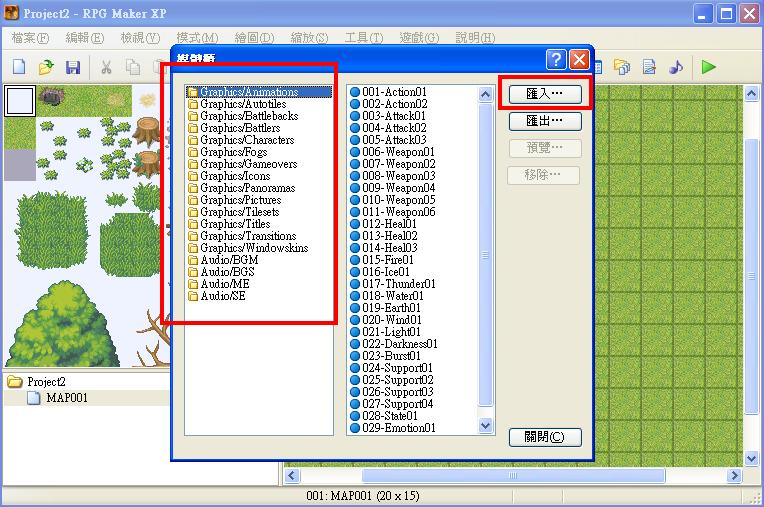Select the Graphics/Gameovers folder
Image resolution: width=764 pixels, height=507 pixels.
242,164
